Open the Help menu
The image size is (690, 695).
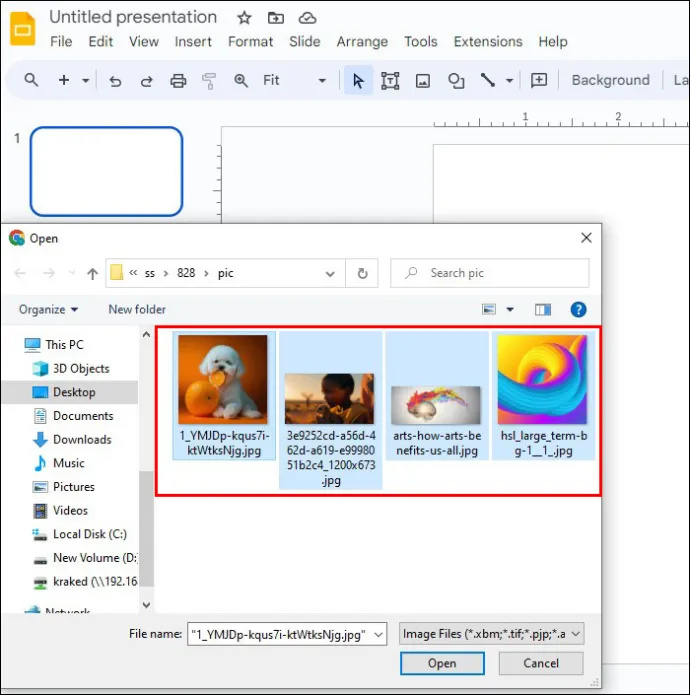tap(553, 42)
